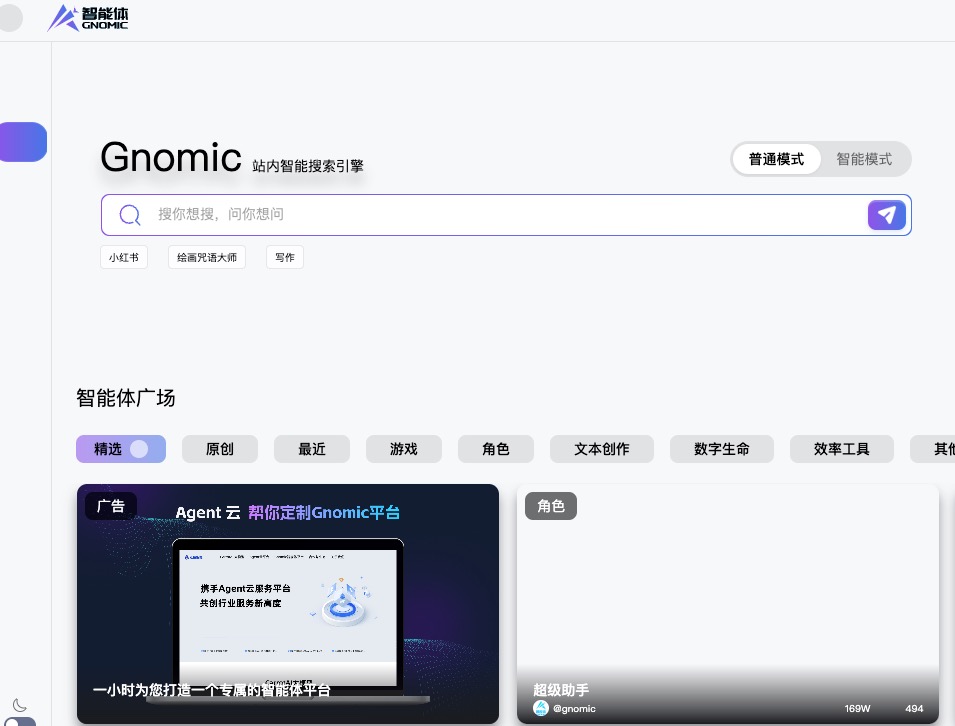Select the 角色 category tab
955x726 pixels.
496,449
